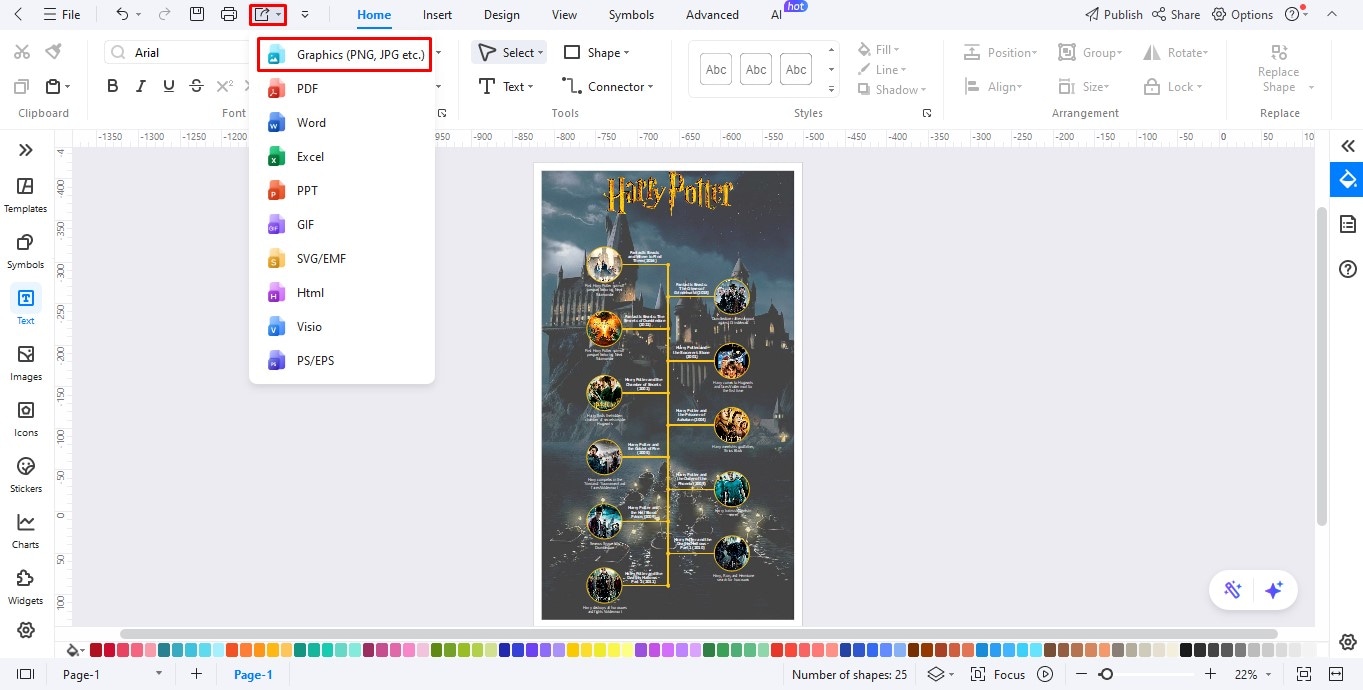This screenshot has width=1363, height=690.
Task: Open the page list panel icon
Action: point(25,674)
